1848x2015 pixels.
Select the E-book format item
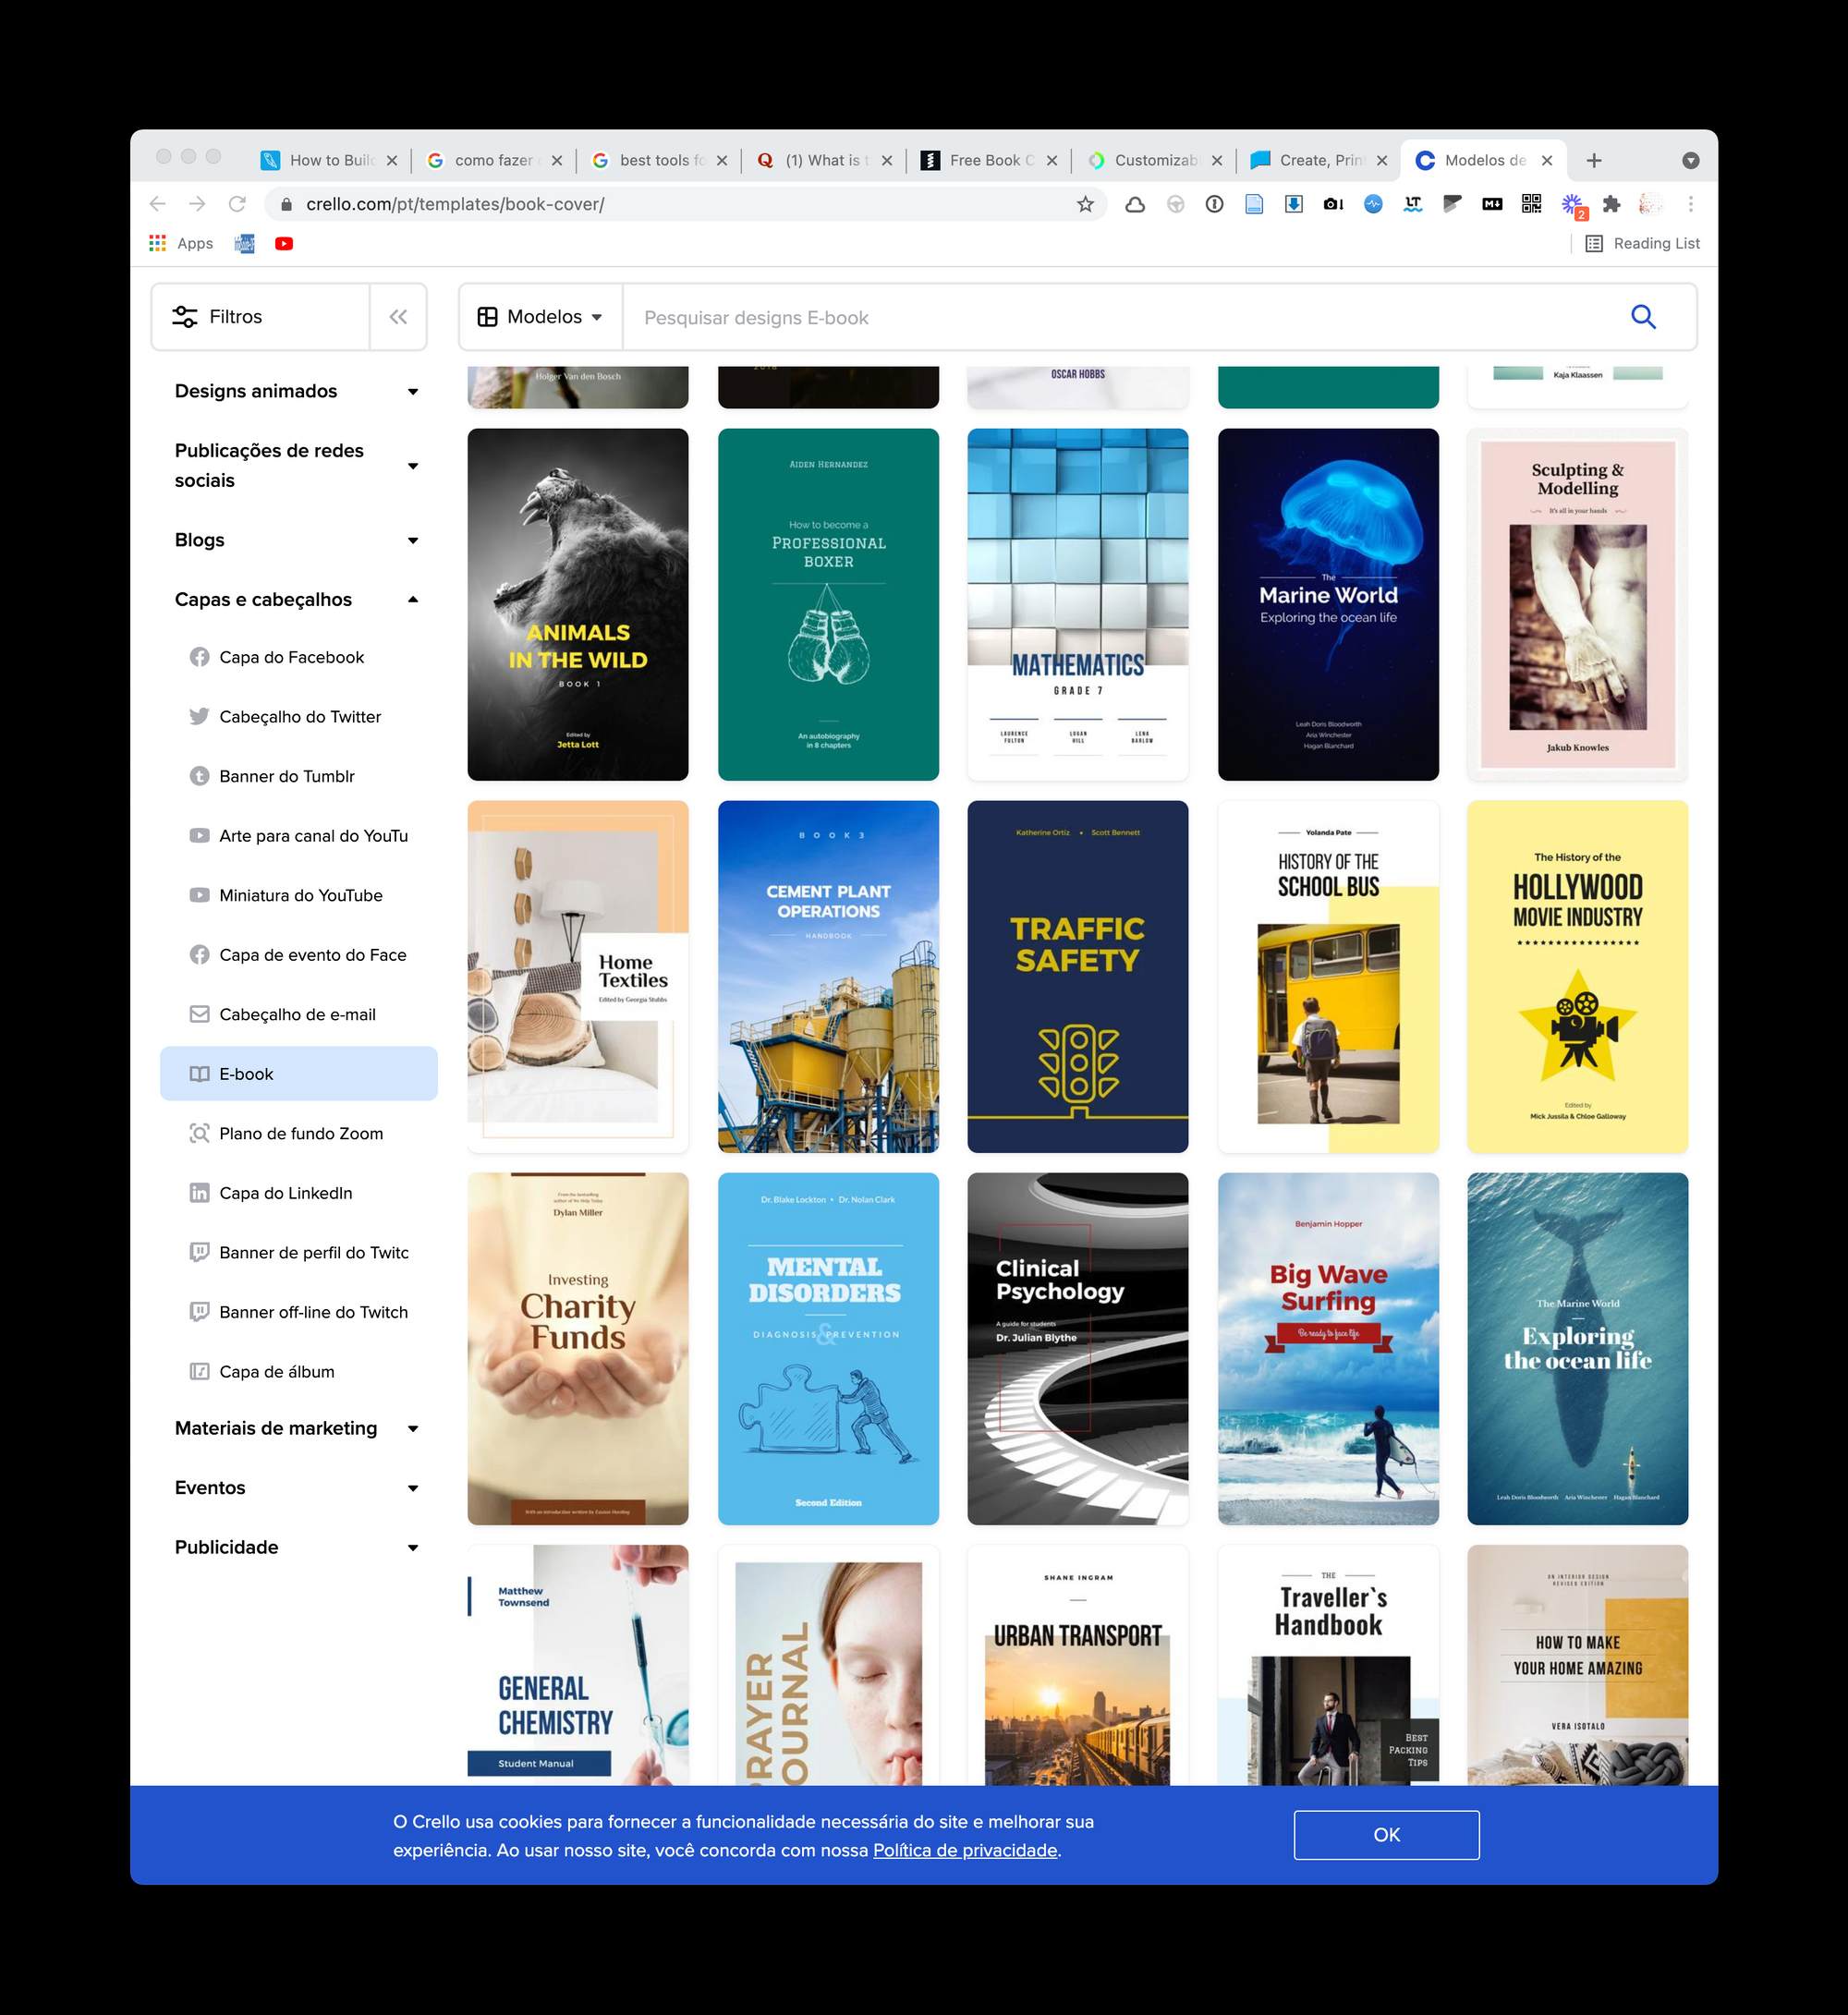[x=299, y=1073]
